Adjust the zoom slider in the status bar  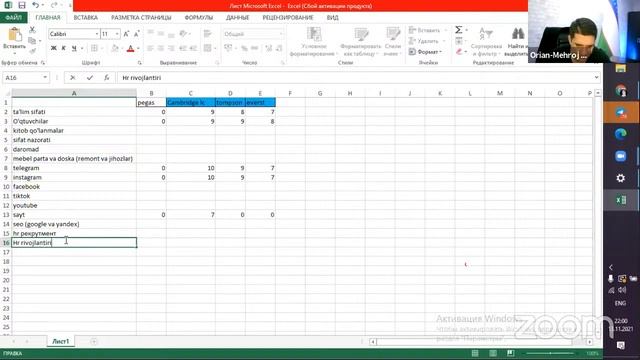coord(551,353)
